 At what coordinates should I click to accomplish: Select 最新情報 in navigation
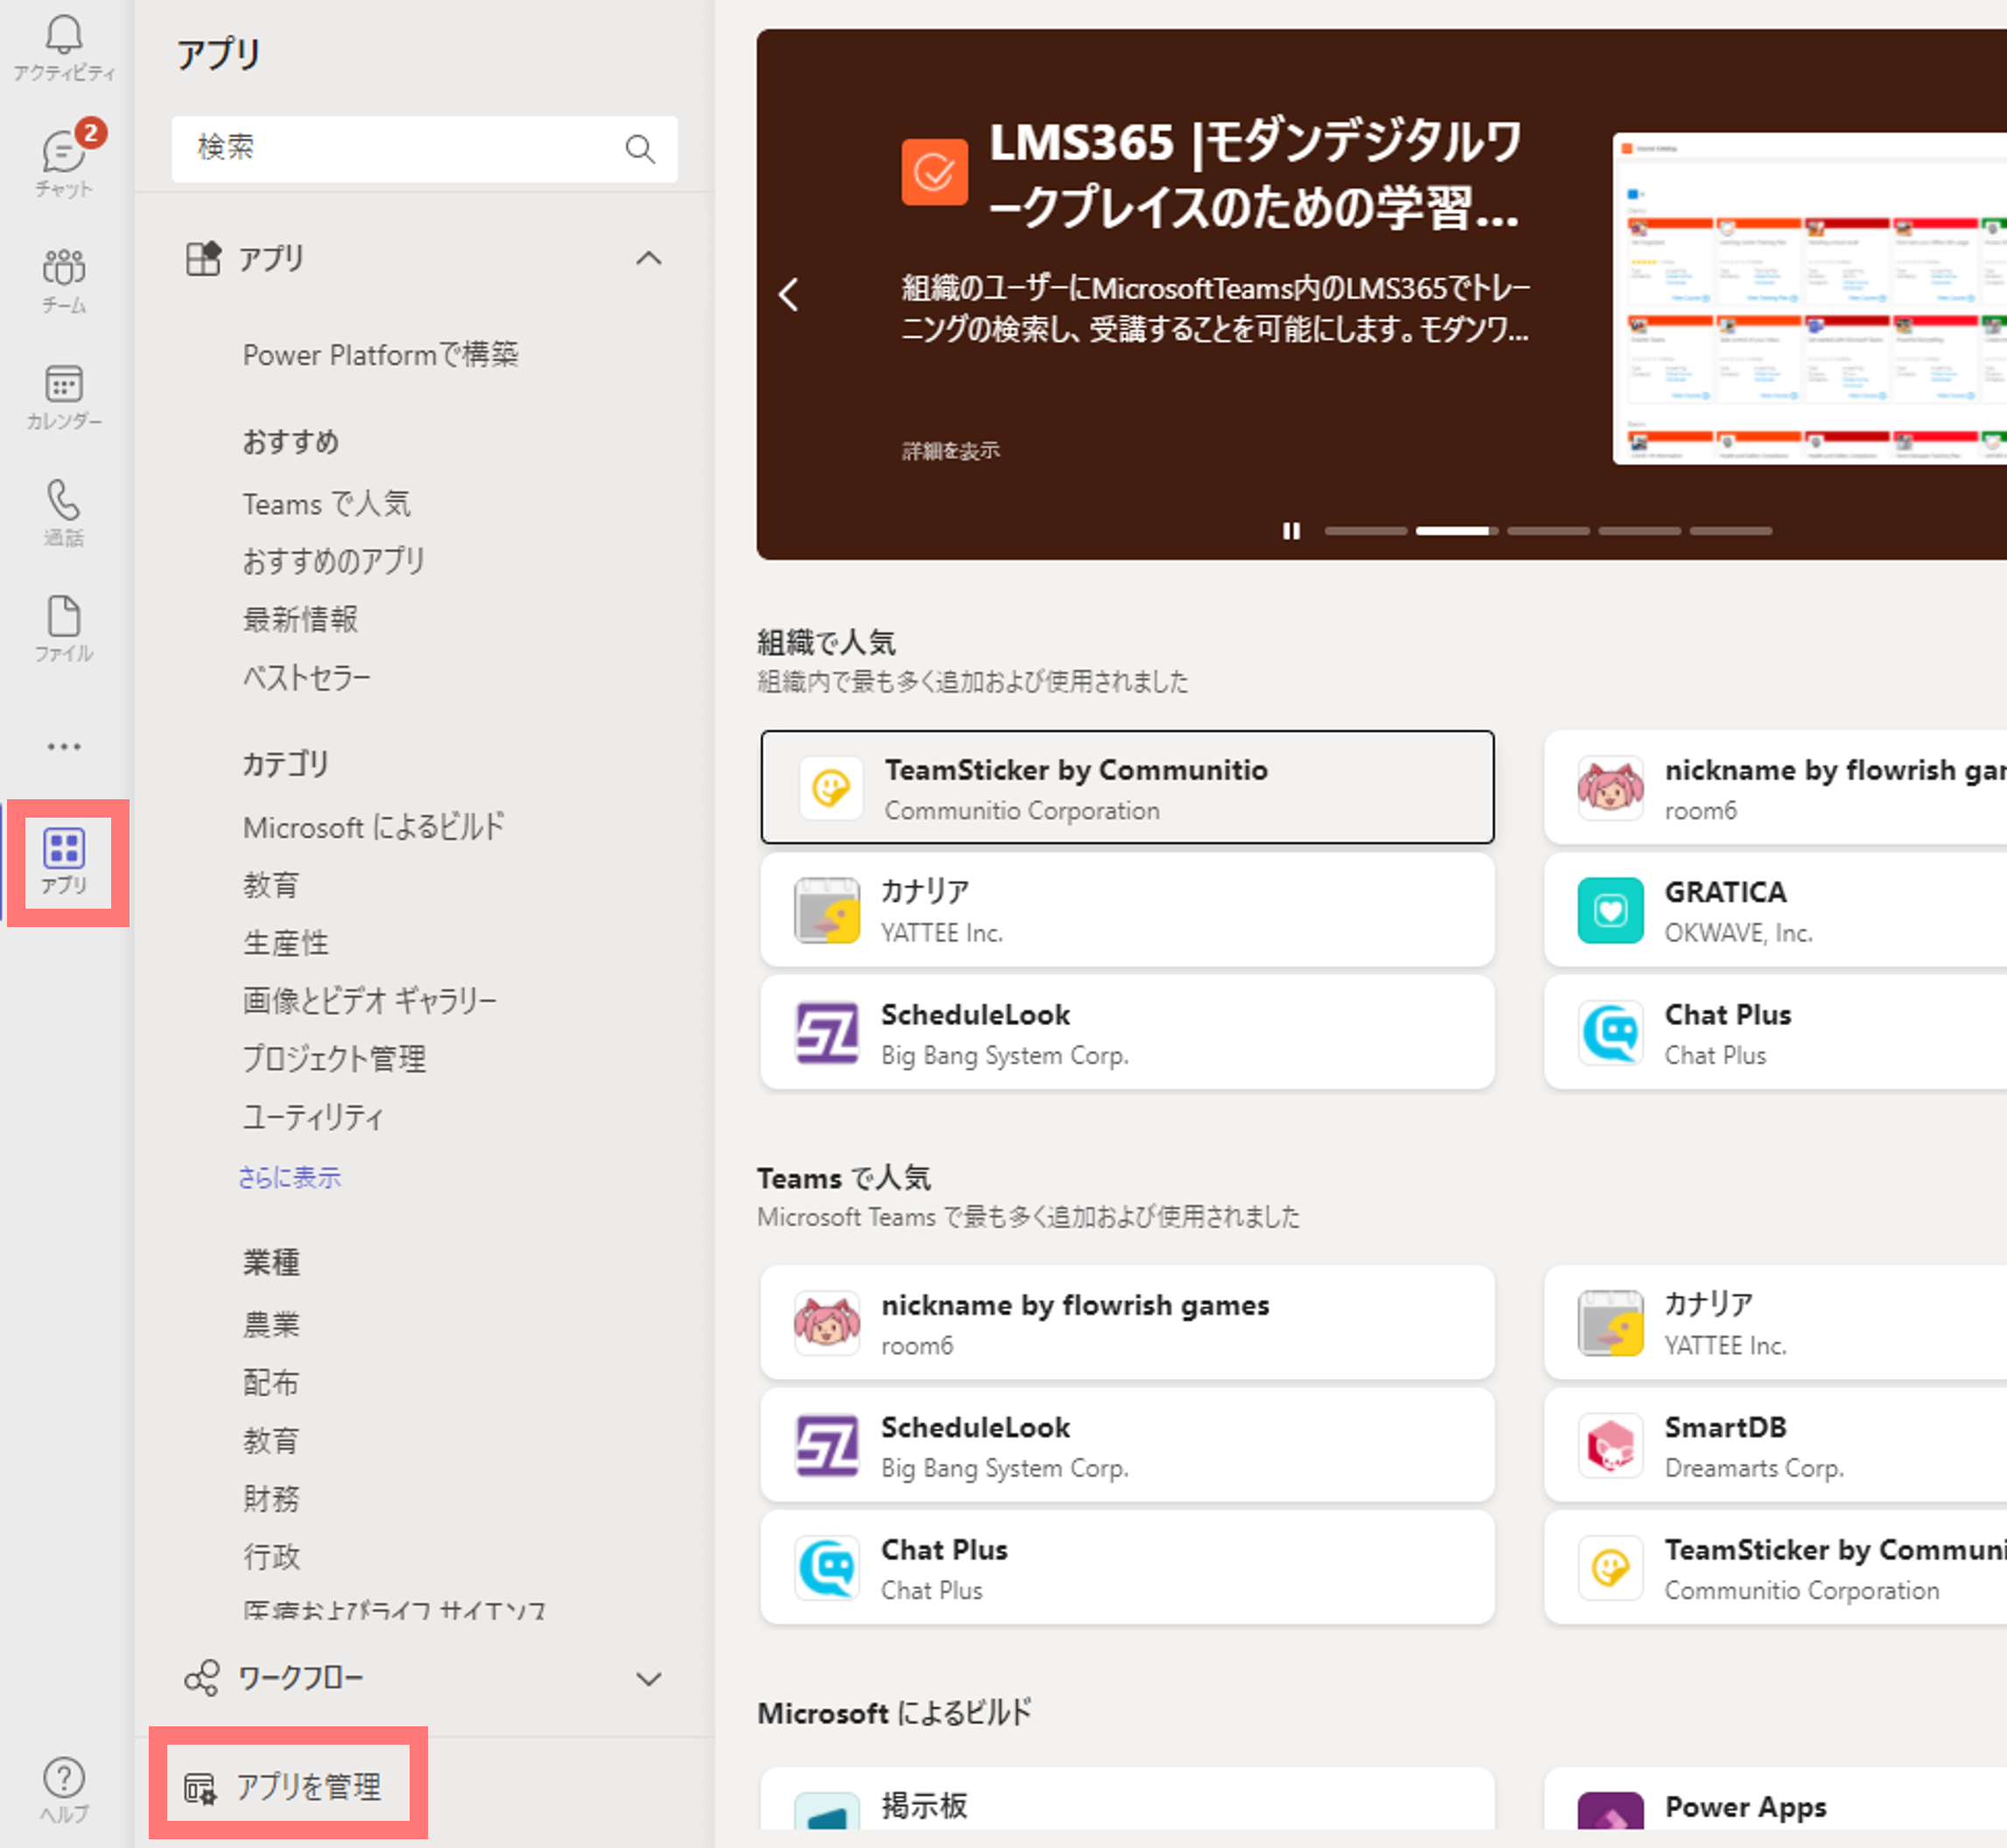(300, 619)
